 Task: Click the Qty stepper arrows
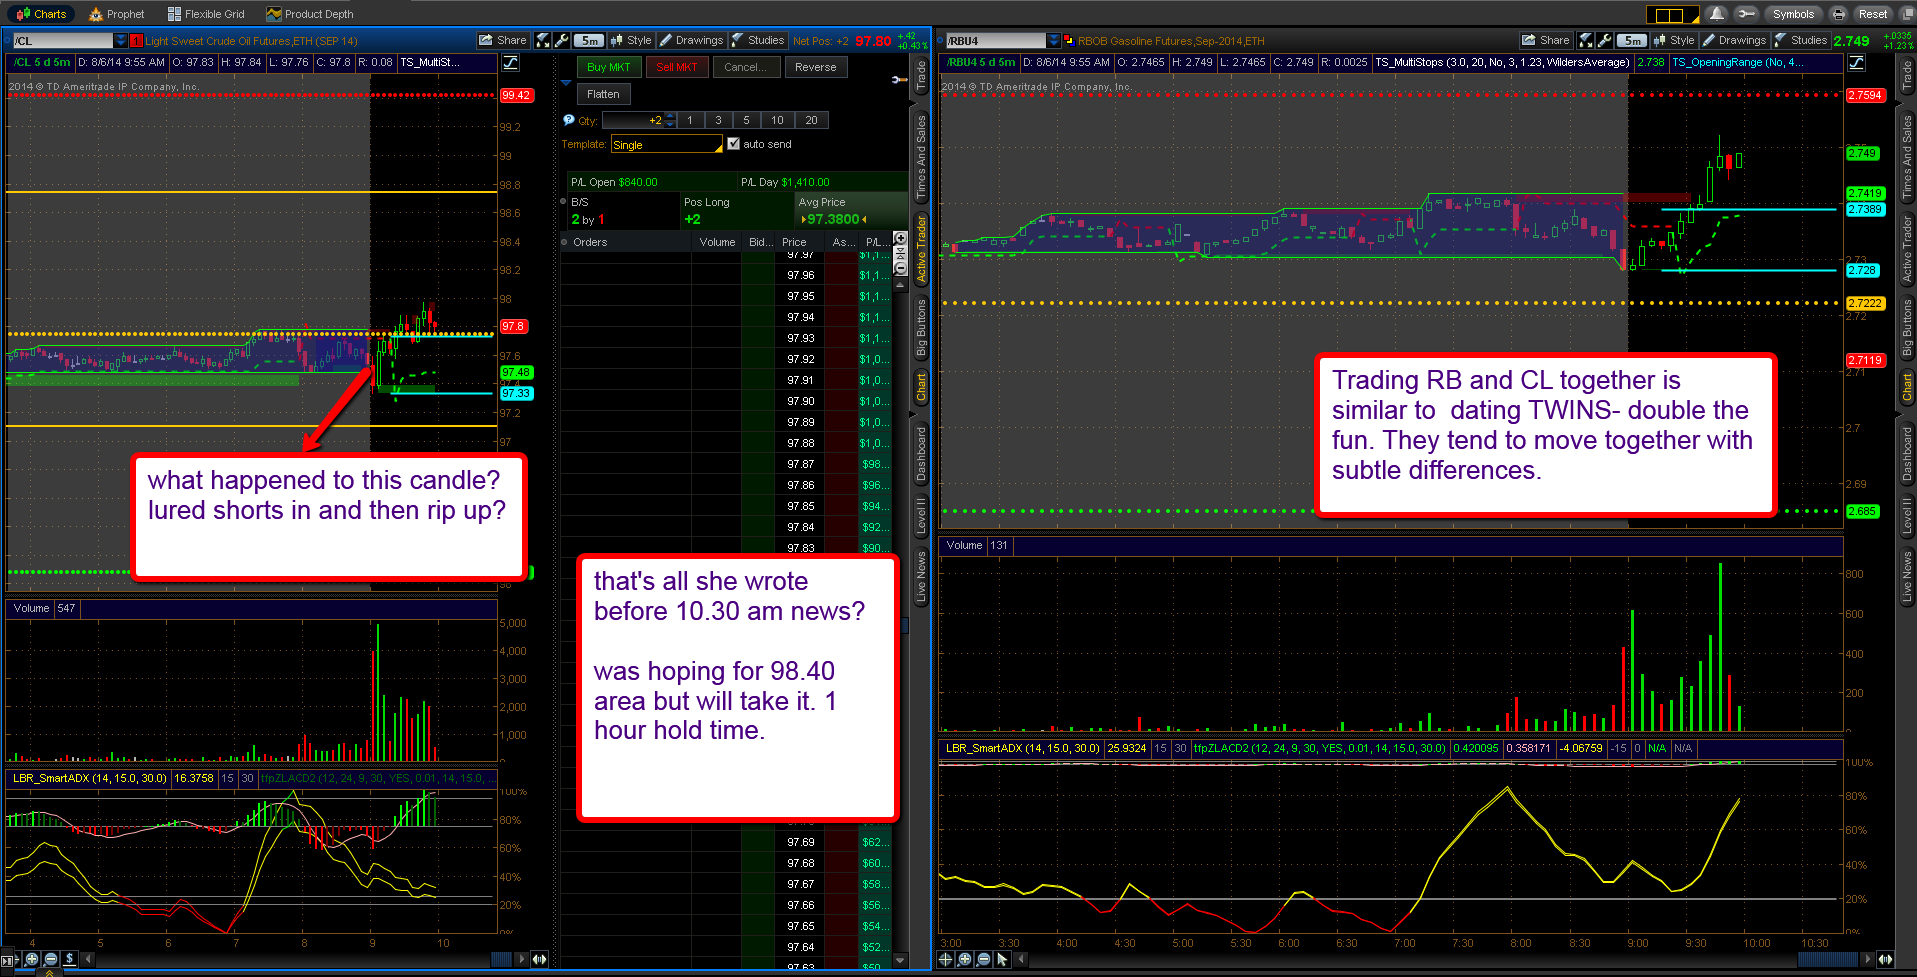[670, 120]
